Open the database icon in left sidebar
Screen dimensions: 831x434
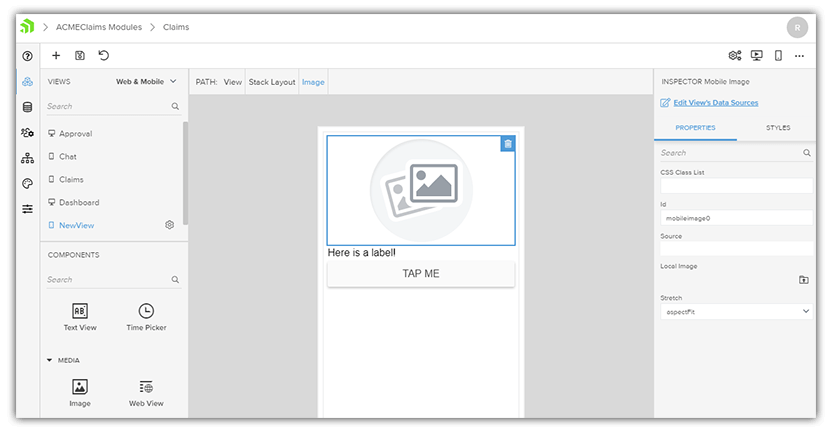pyautogui.click(x=27, y=107)
